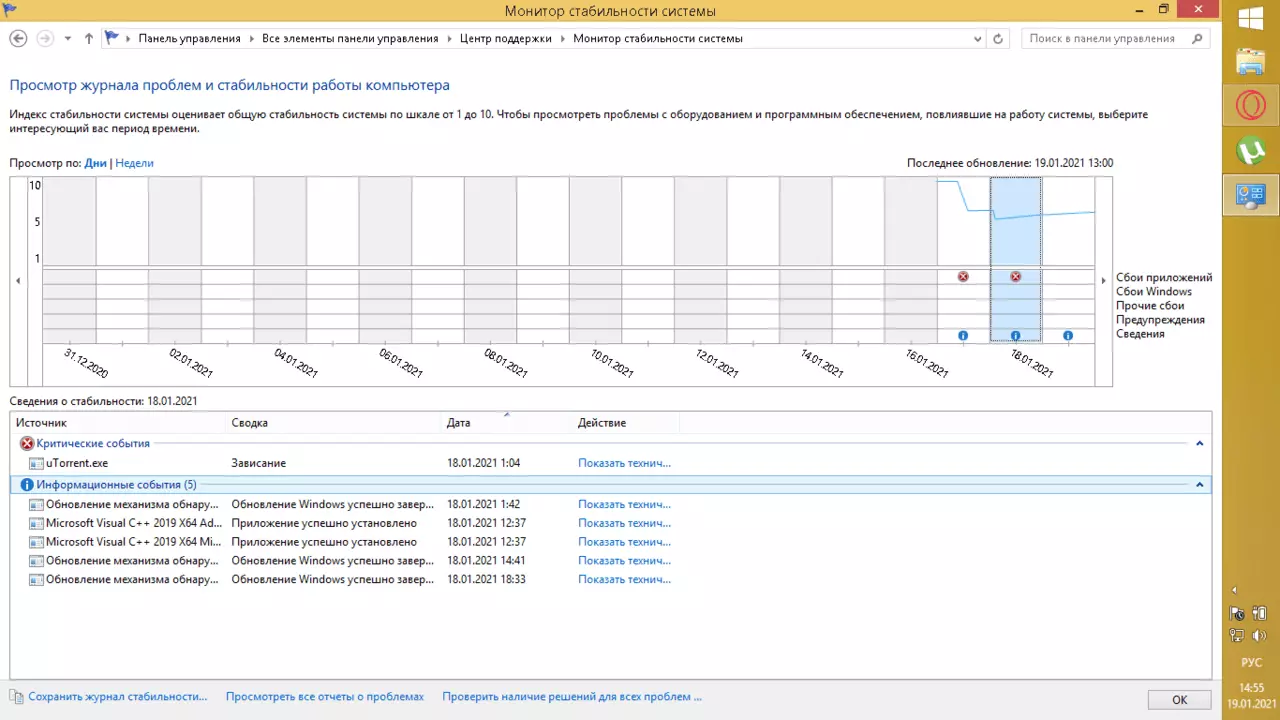Viewport: 1280px width, 720px height.
Task: Show technical details for uTorrent.exe hang
Action: [624, 464]
